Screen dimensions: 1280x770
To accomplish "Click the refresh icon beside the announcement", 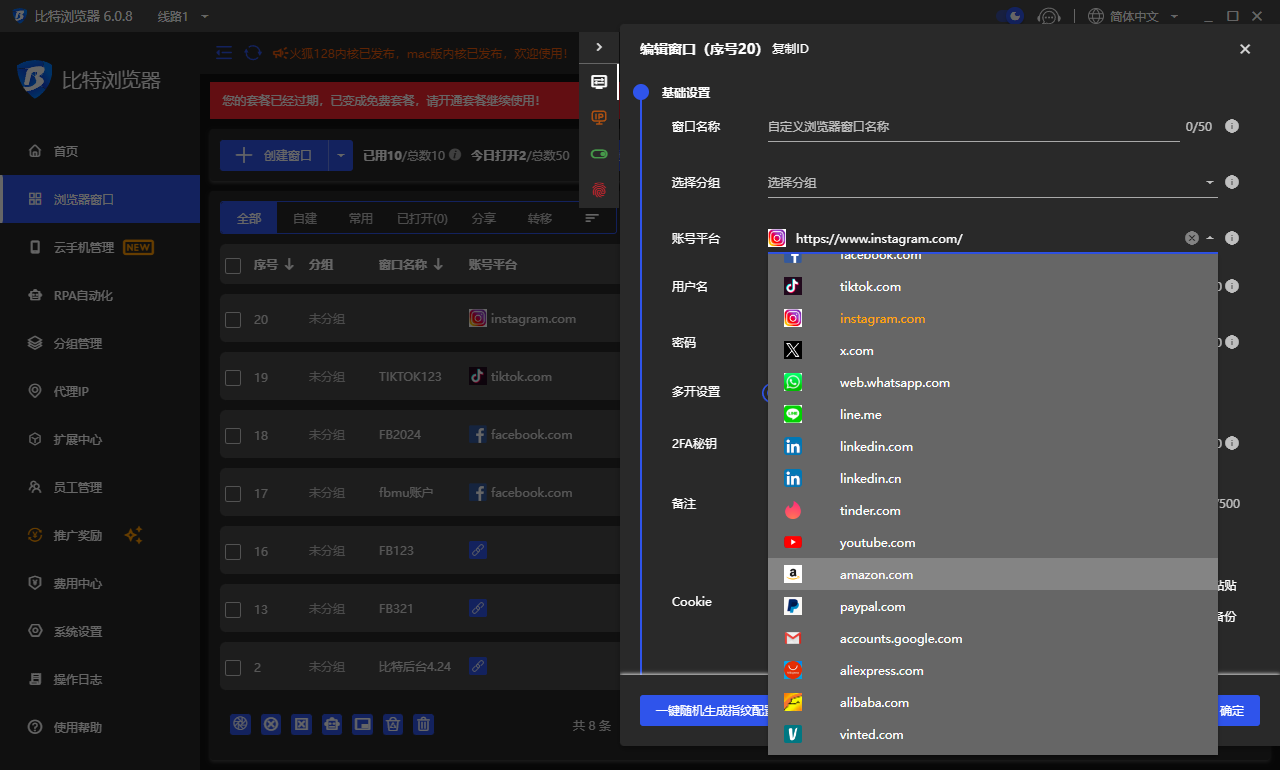I will click(x=253, y=53).
